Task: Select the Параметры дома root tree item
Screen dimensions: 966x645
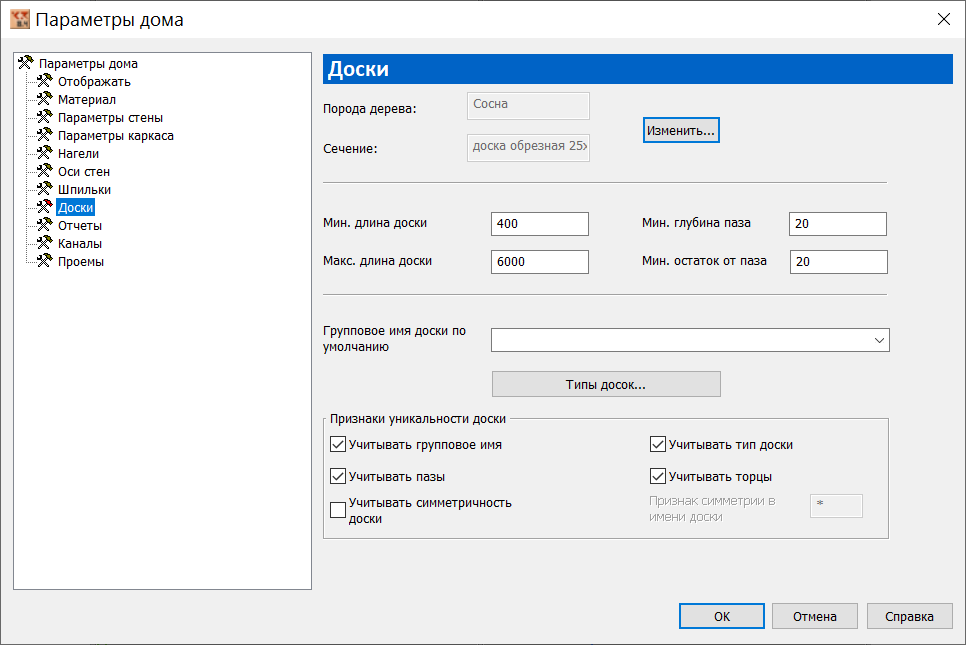Action: pyautogui.click(x=88, y=63)
